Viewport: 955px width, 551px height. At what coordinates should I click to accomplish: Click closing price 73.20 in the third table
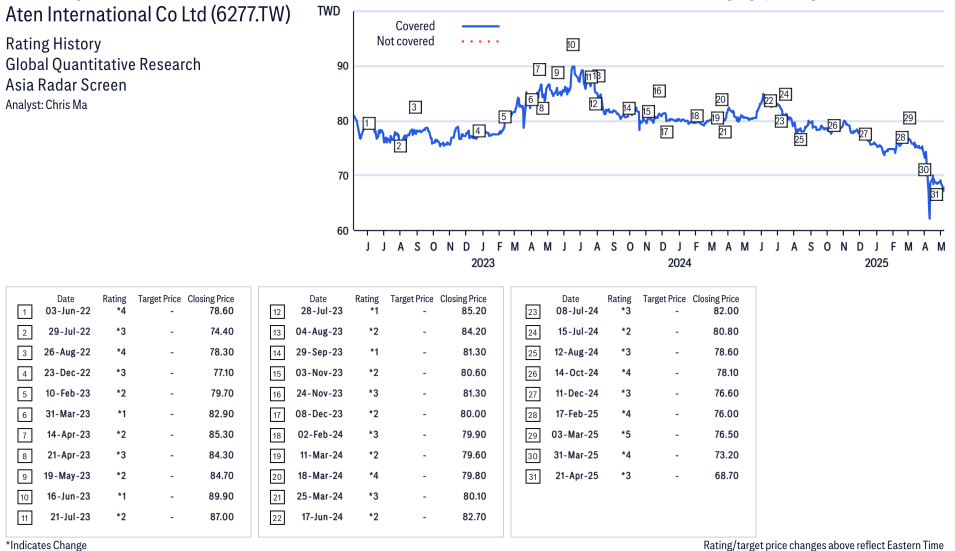(727, 455)
